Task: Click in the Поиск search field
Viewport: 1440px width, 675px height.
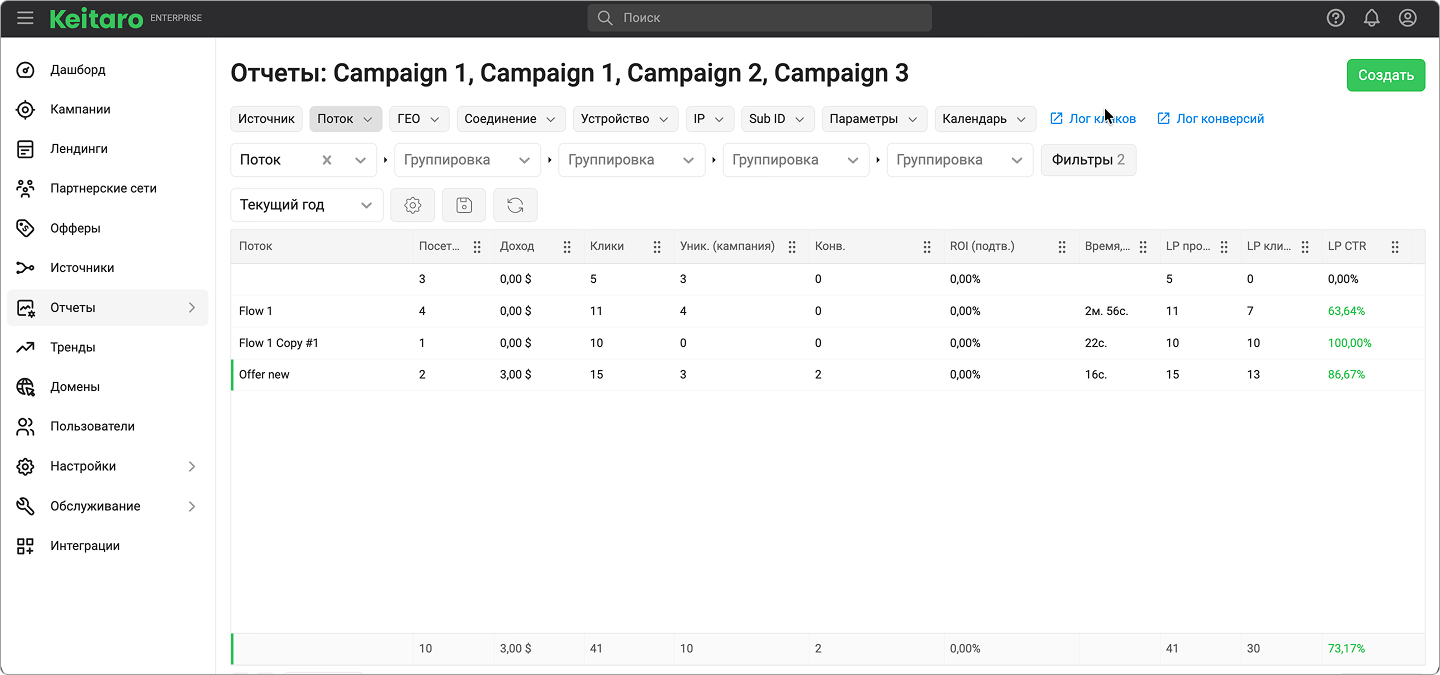Action: tap(760, 18)
